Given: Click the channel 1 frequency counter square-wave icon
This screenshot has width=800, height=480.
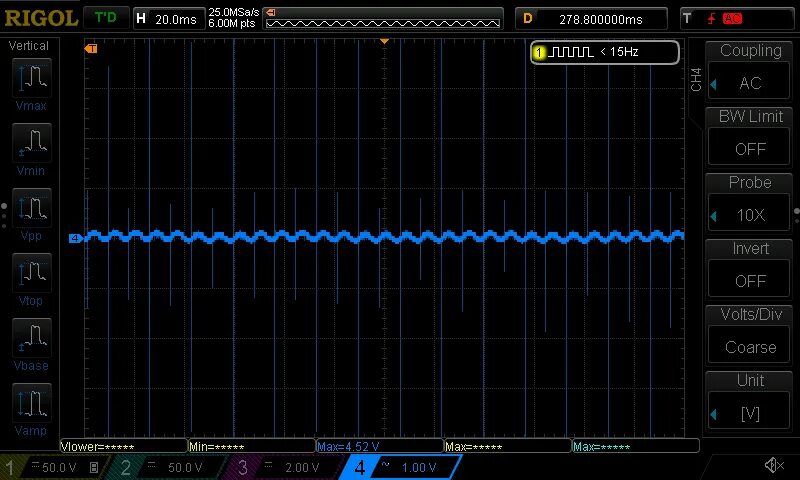Looking at the screenshot, I should (571, 52).
